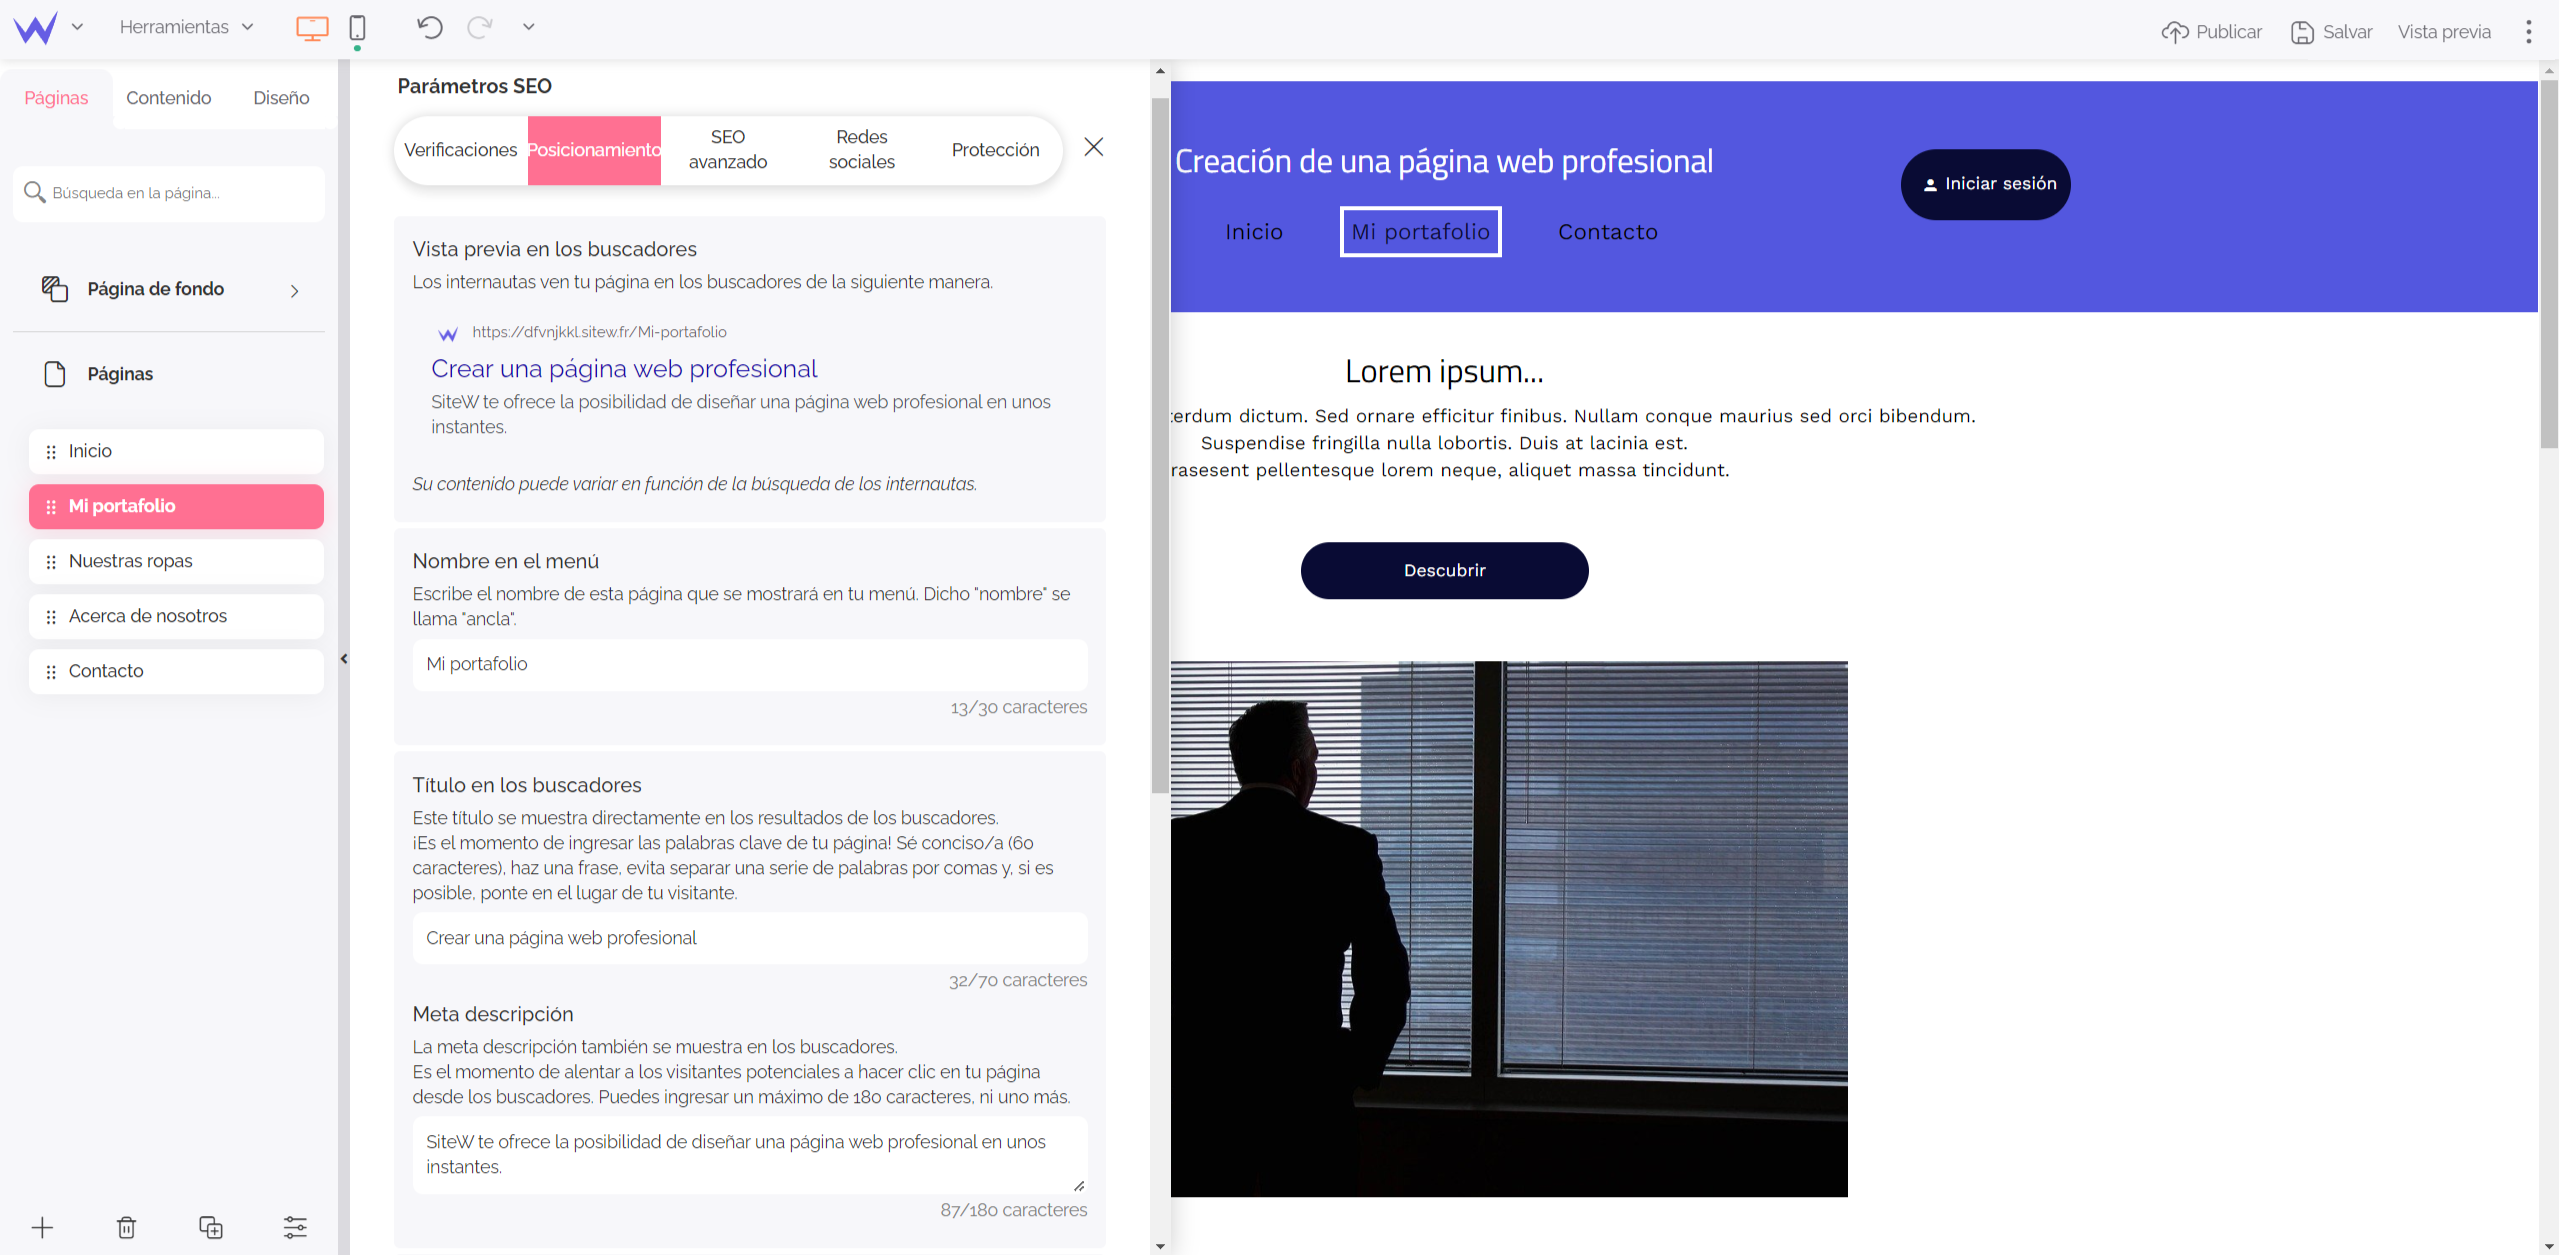Open the dropdown arrow next to SiteW logo
The height and width of the screenshot is (1255, 2559).
click(77, 27)
